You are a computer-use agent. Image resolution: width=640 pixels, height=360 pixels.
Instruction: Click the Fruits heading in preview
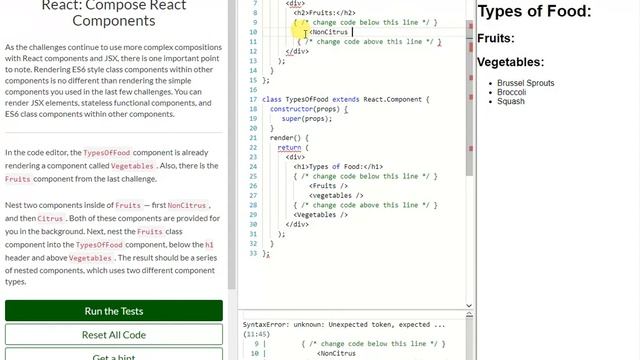coord(496,38)
